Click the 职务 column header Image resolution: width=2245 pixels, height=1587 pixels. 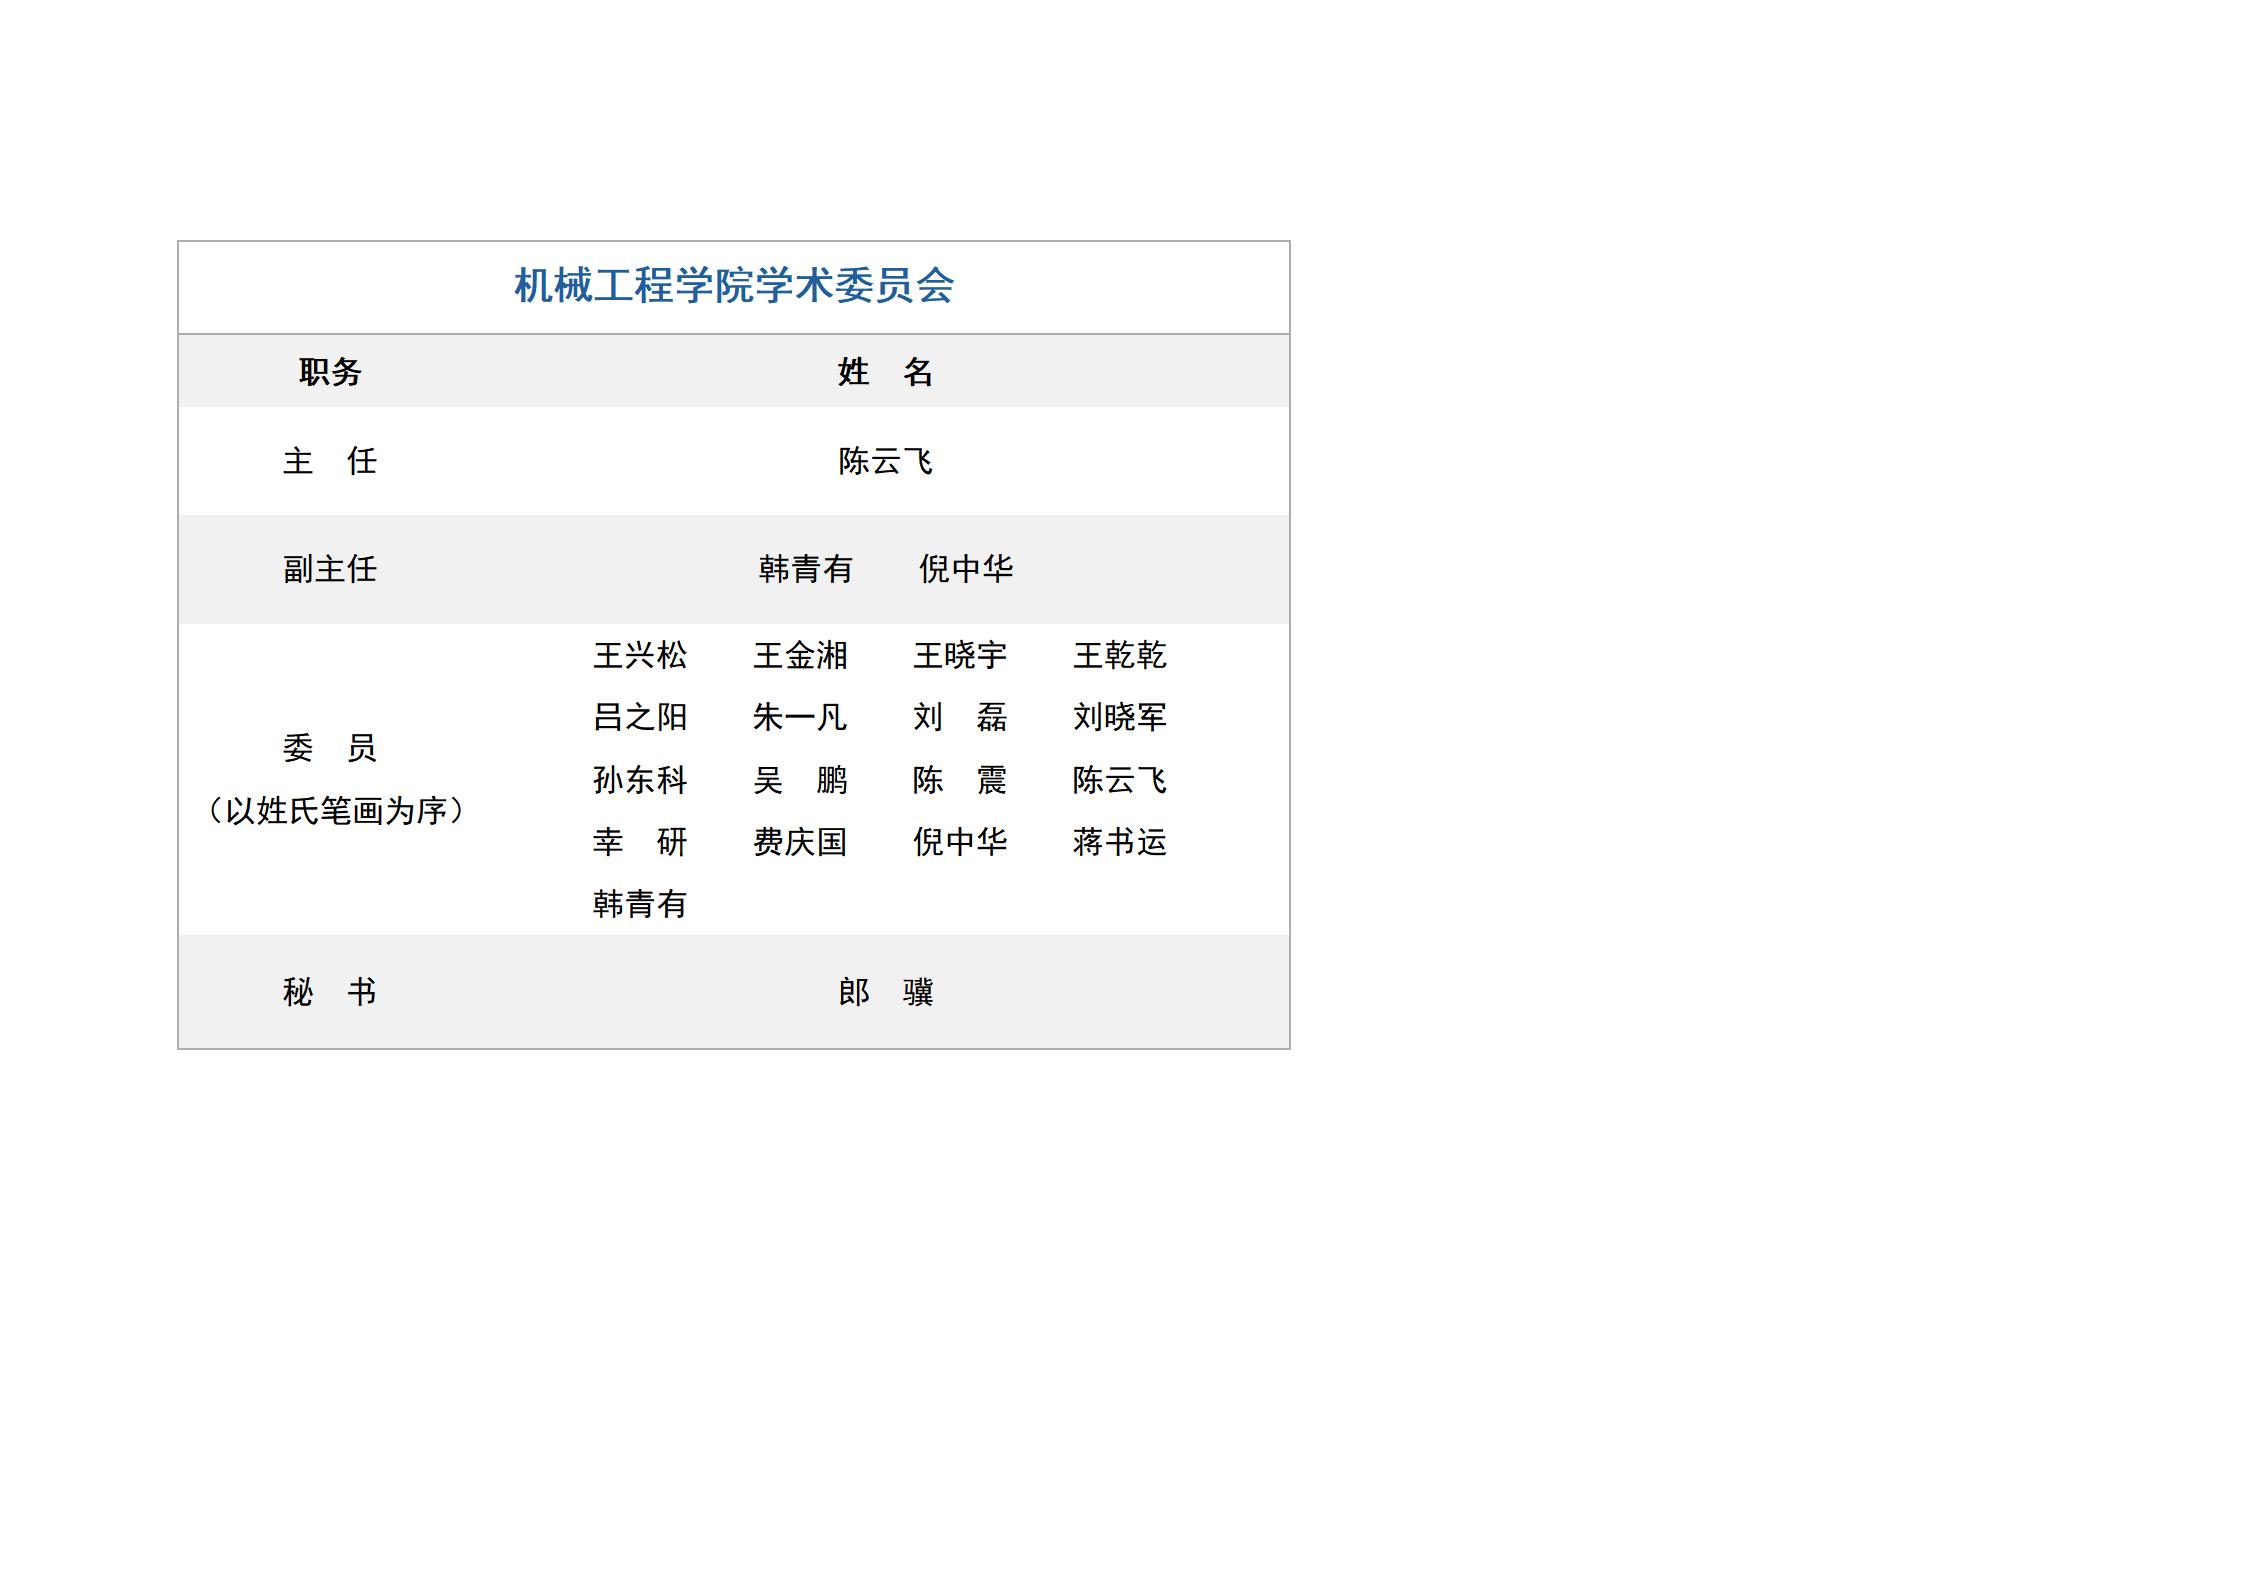pyautogui.click(x=330, y=372)
